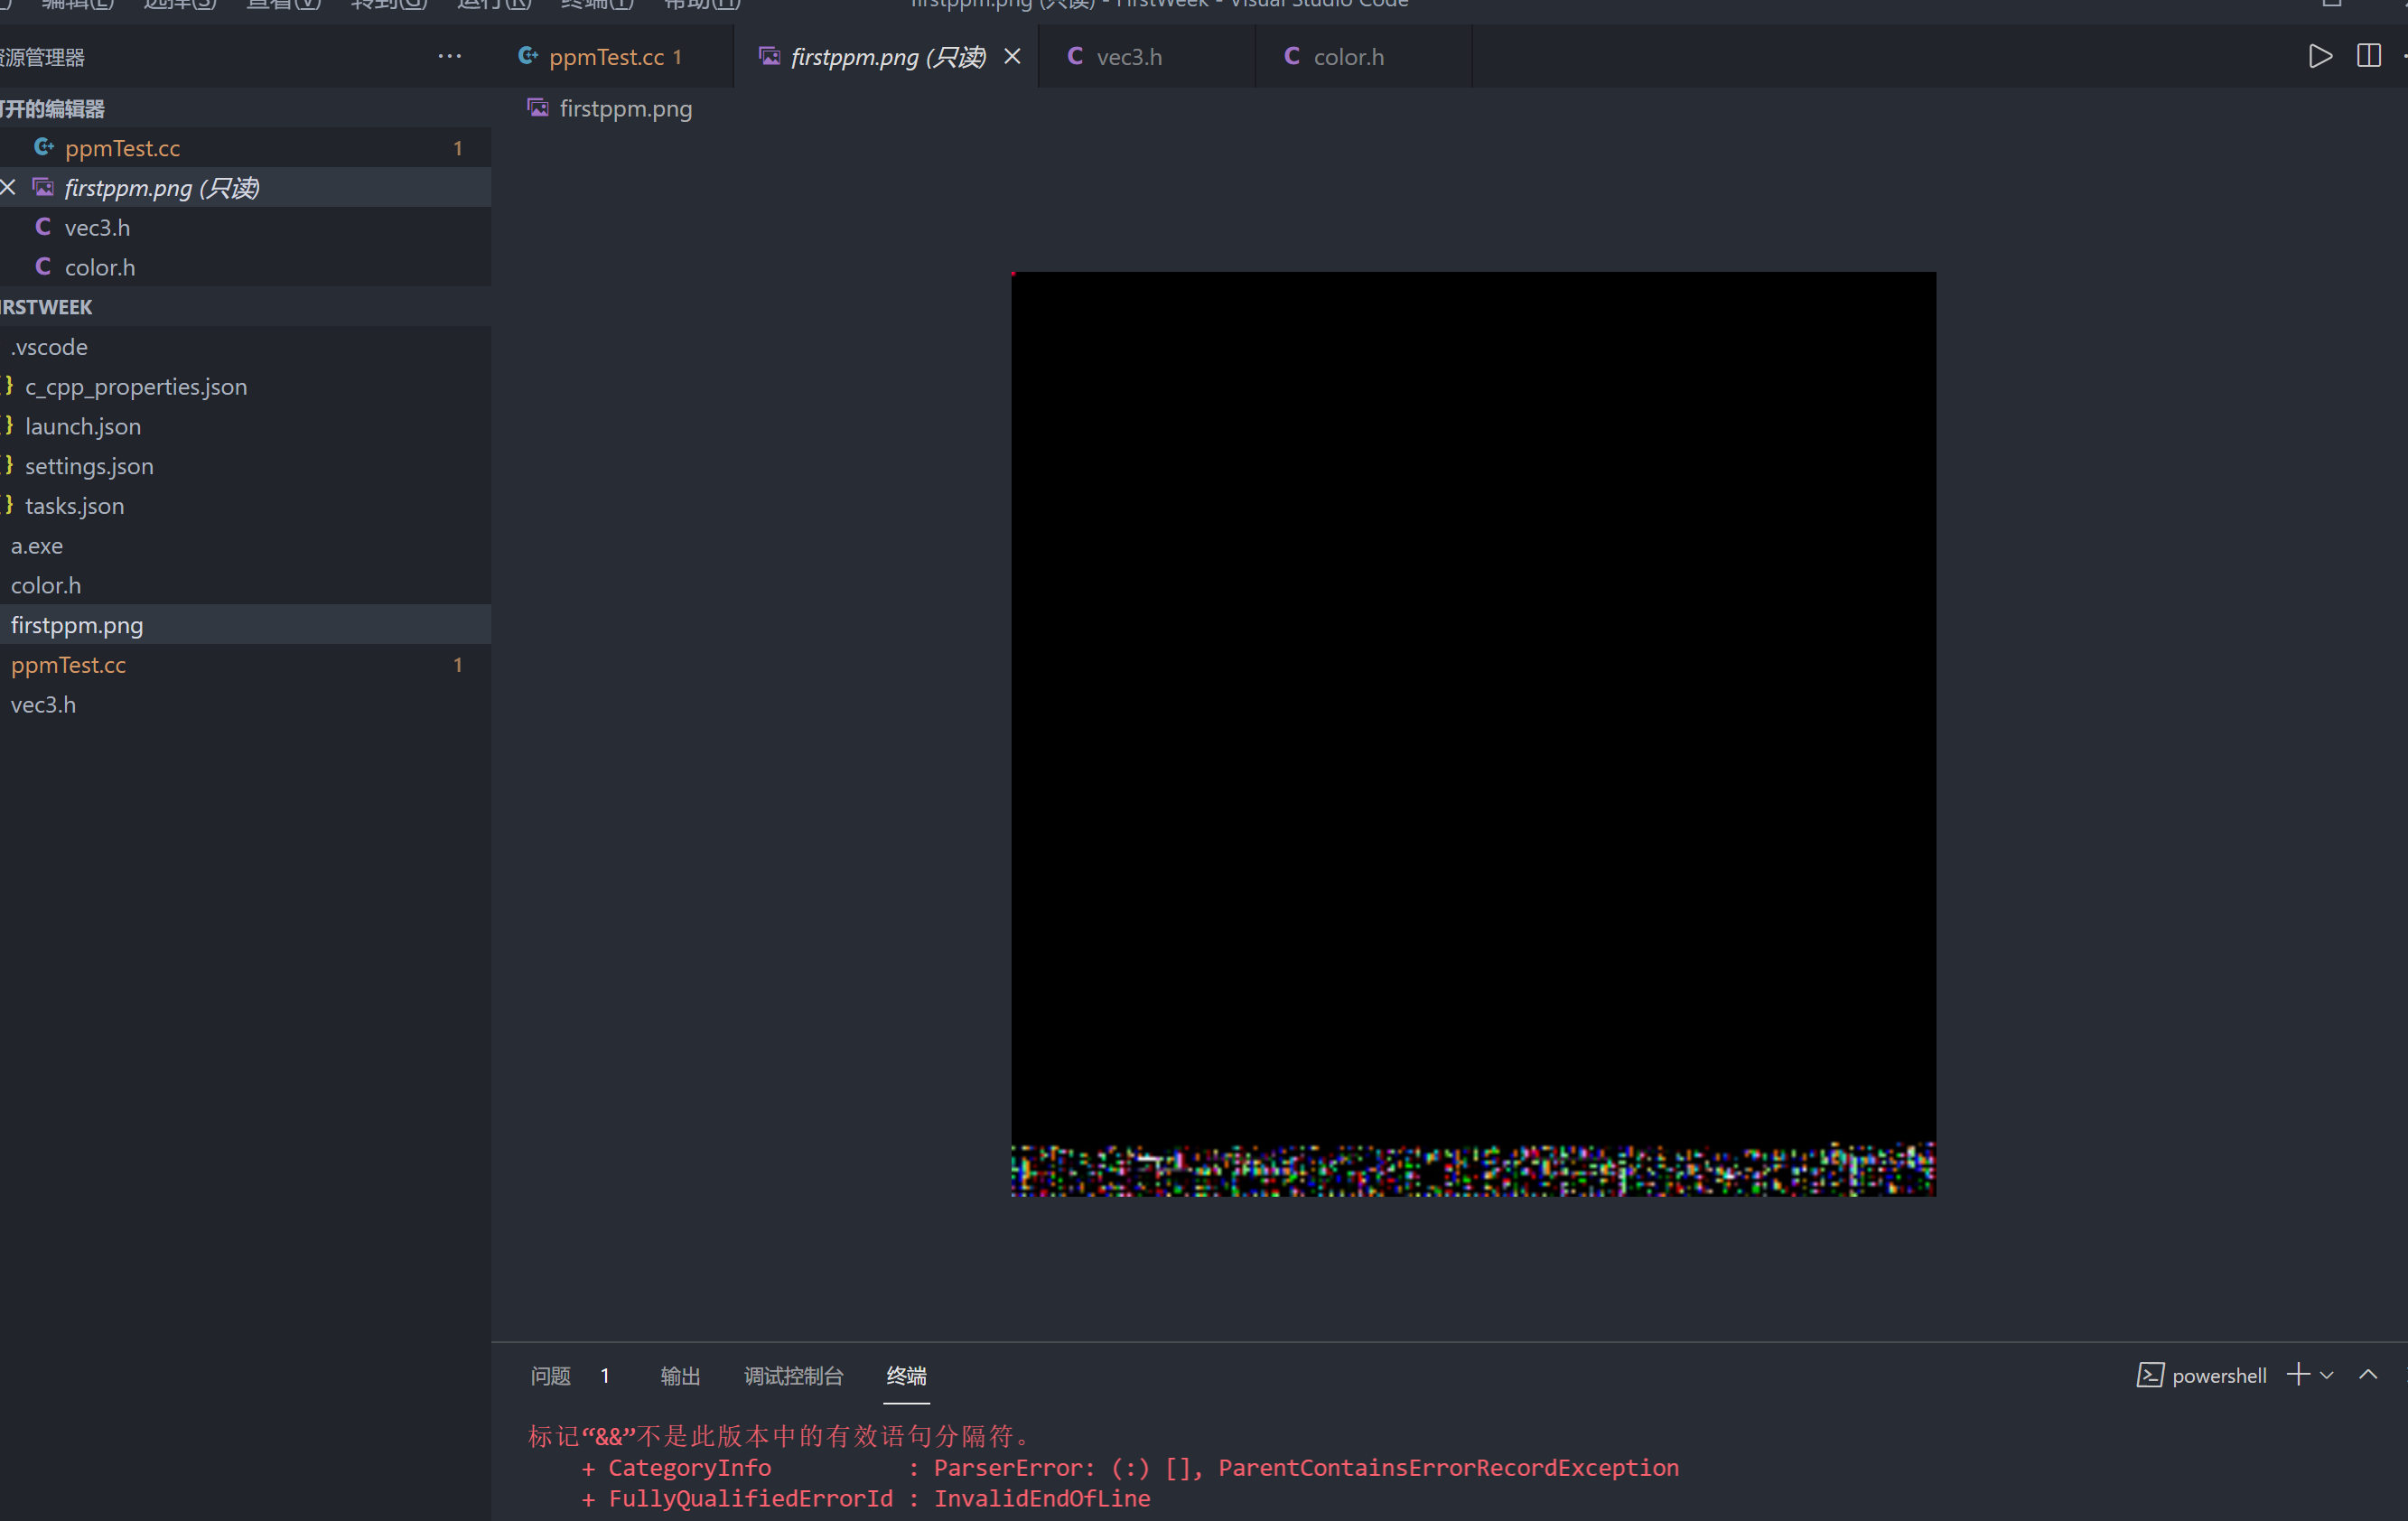2408x1521 pixels.
Task: Open the 帮助 menu
Action: point(700,5)
